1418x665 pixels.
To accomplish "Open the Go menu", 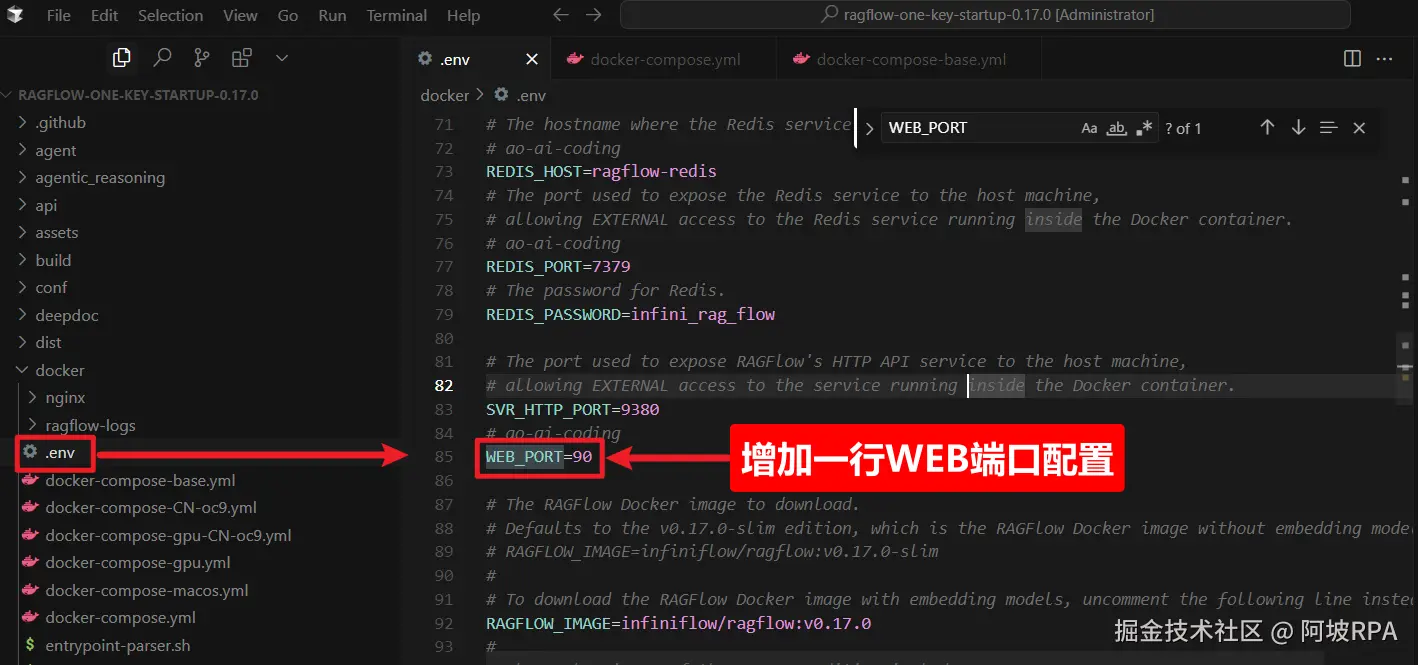I will 288,15.
